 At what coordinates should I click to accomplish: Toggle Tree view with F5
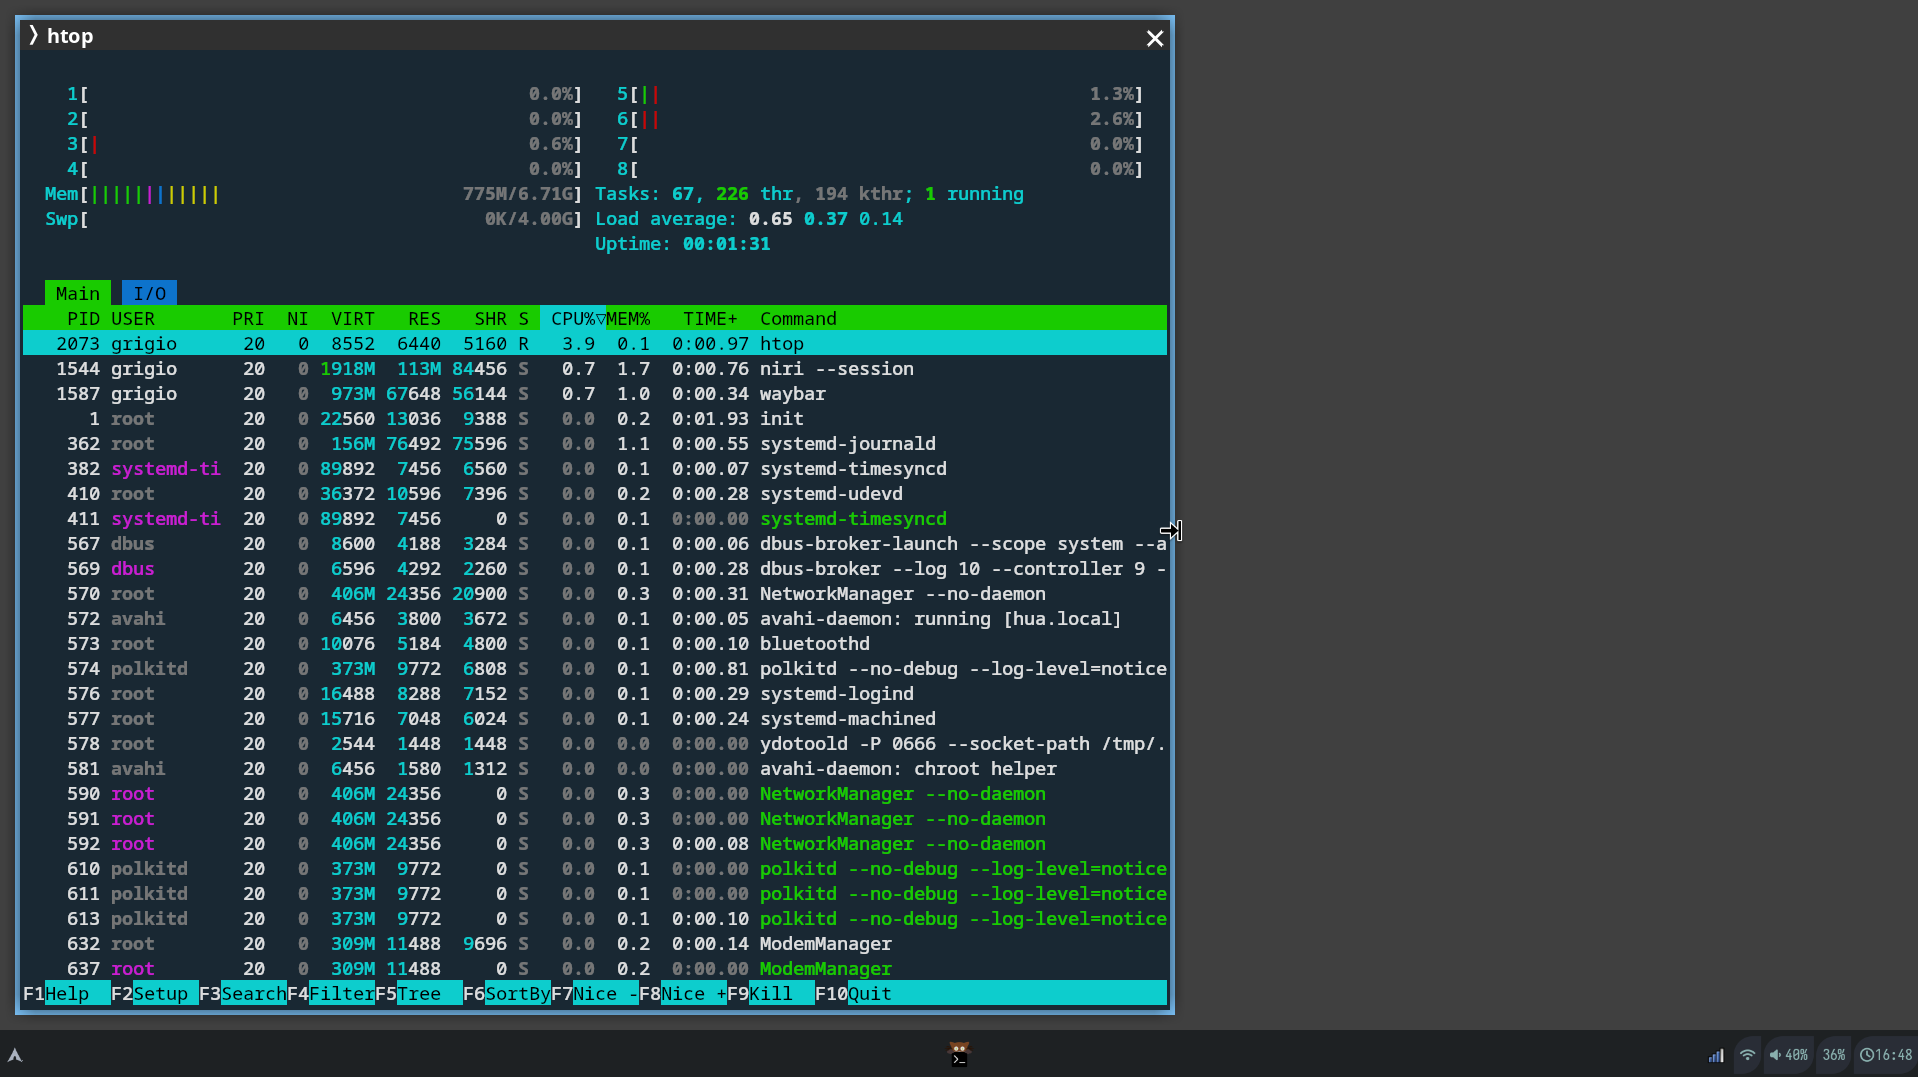(x=419, y=993)
